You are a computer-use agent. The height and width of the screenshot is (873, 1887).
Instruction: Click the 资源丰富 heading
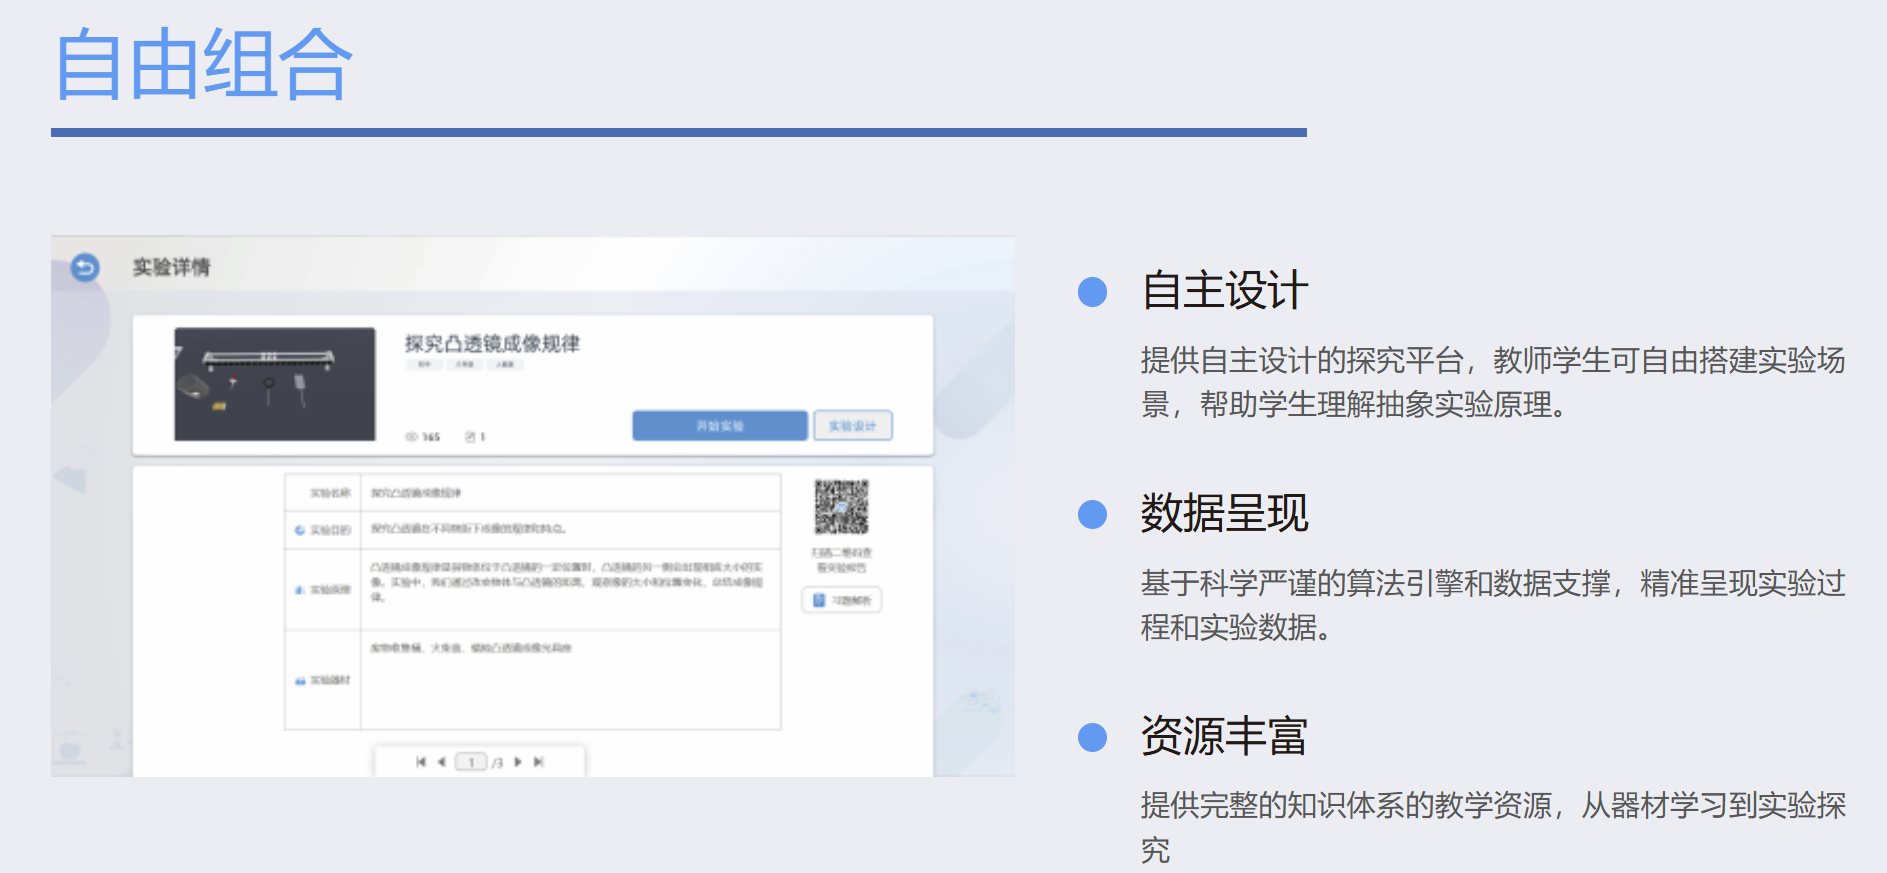1224,737
